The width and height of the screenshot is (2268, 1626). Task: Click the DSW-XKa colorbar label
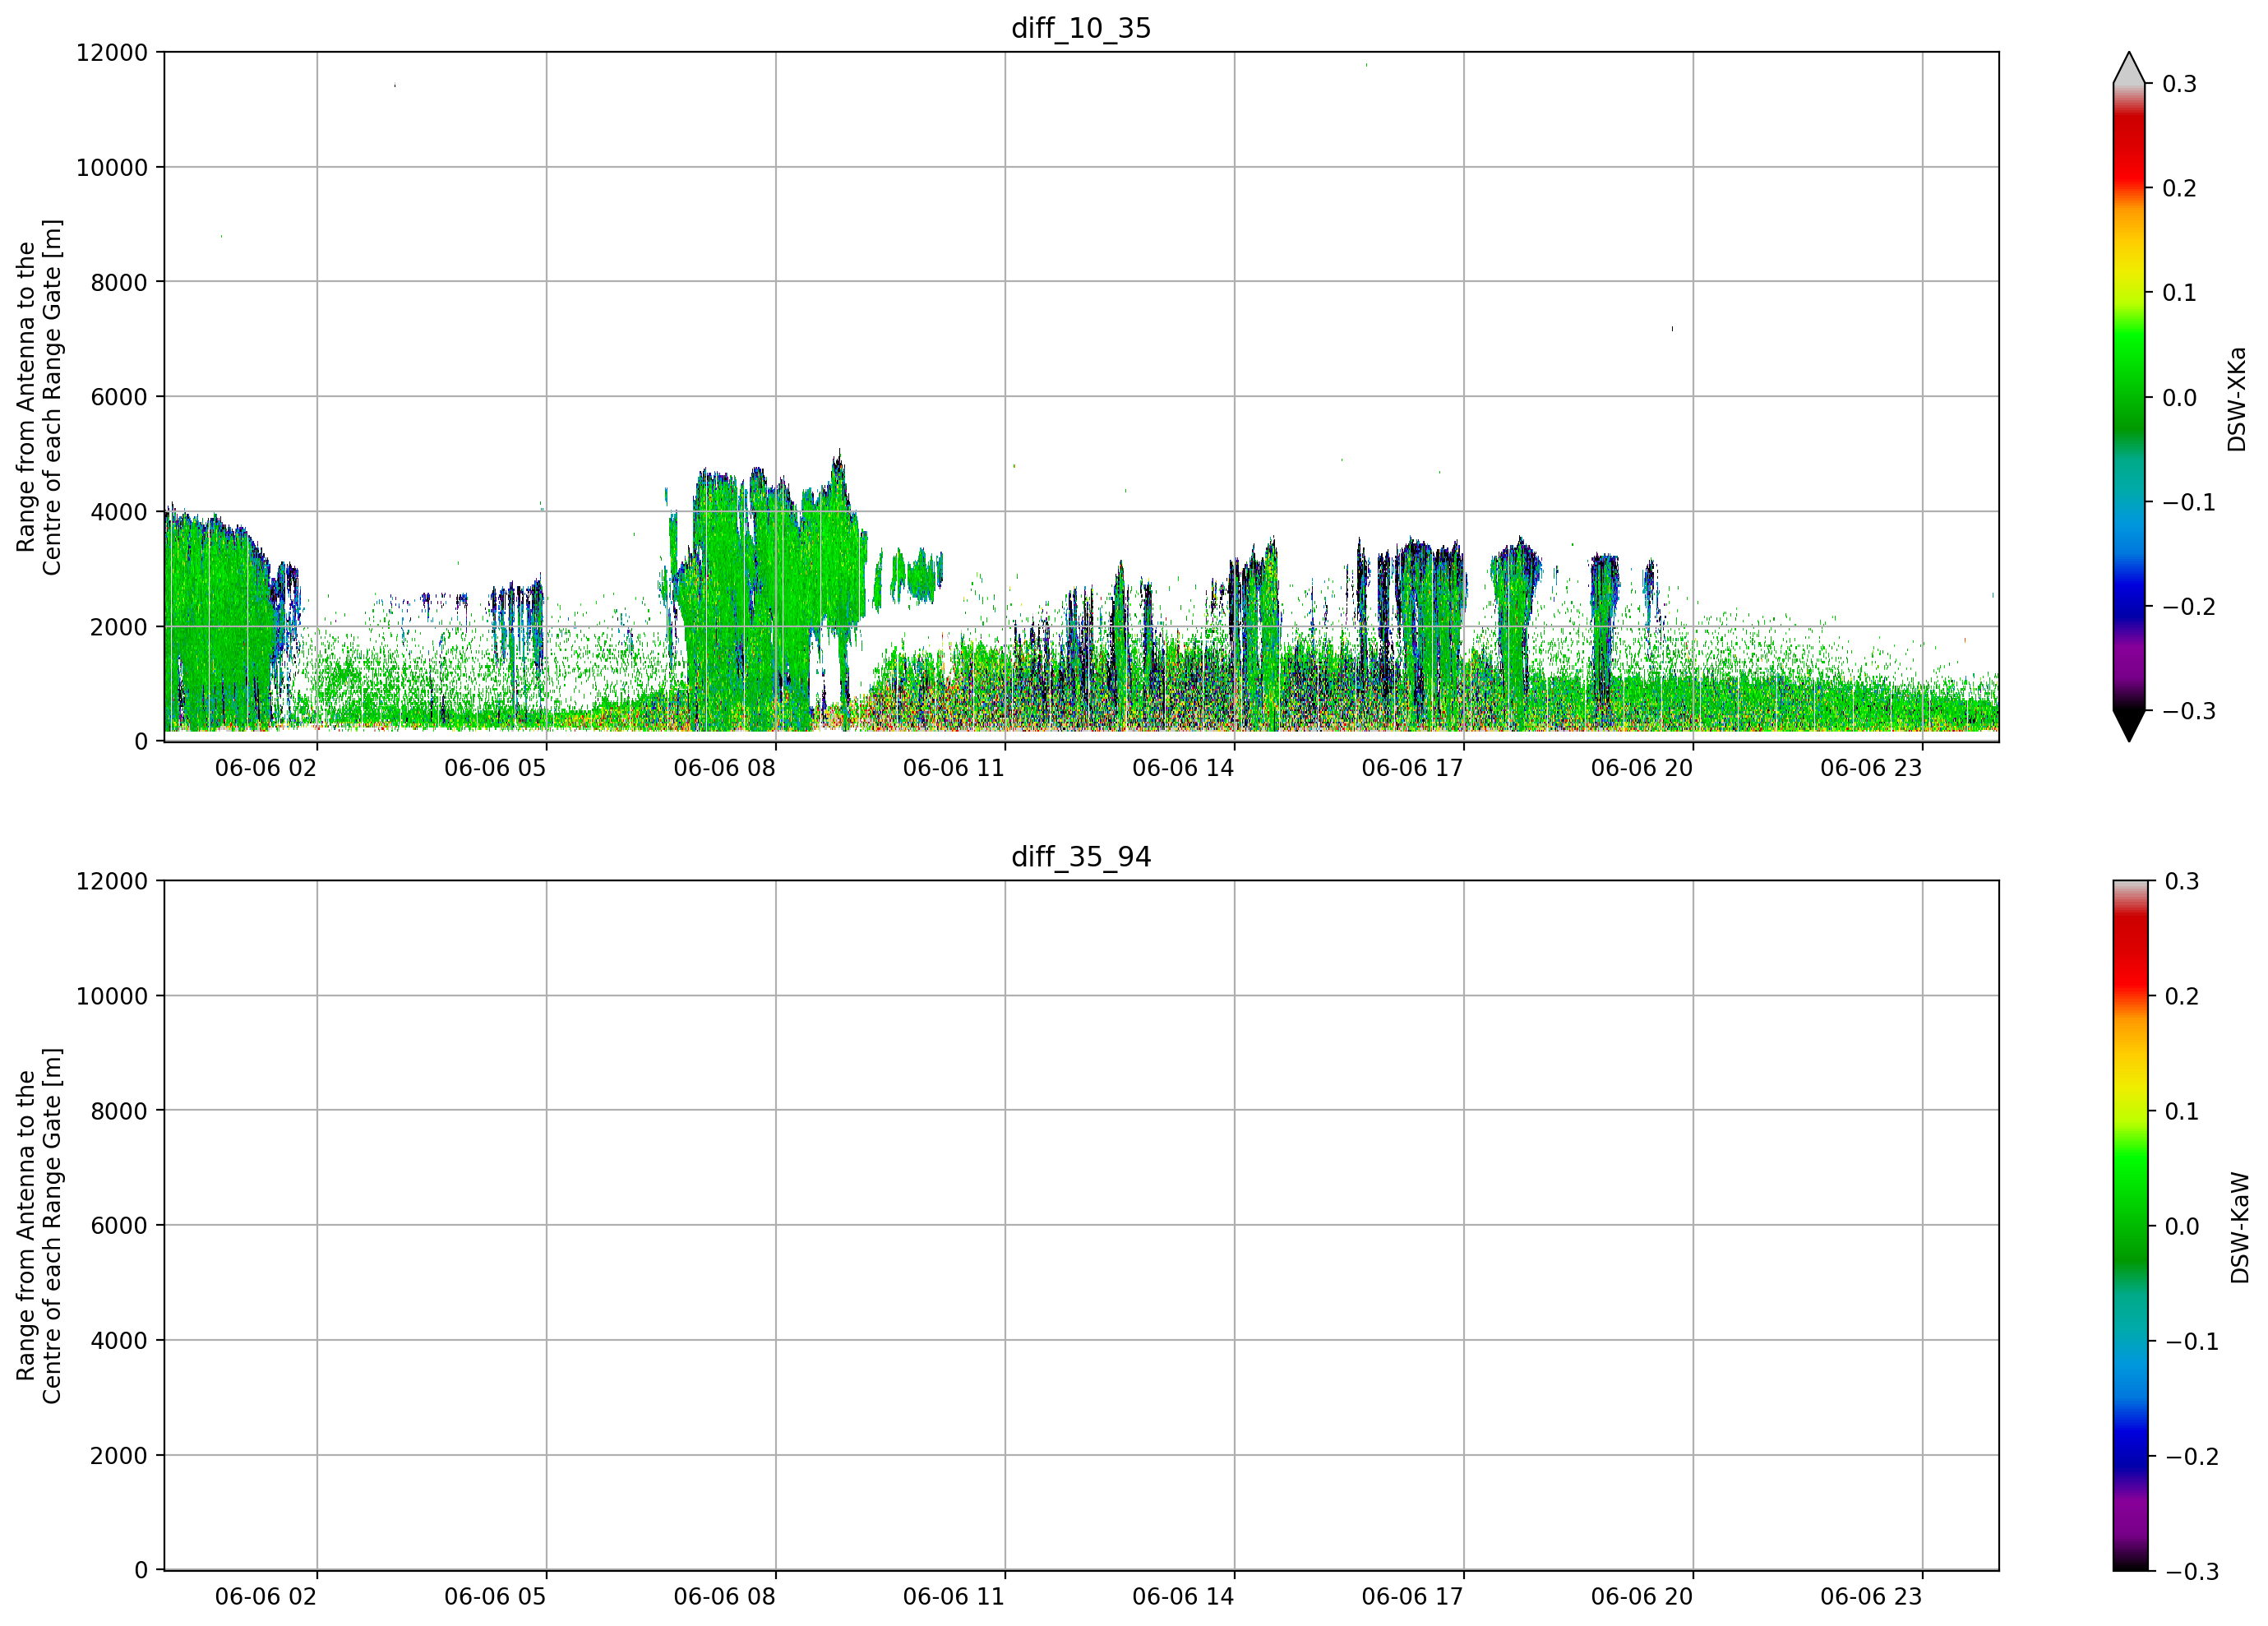[x=2236, y=399]
